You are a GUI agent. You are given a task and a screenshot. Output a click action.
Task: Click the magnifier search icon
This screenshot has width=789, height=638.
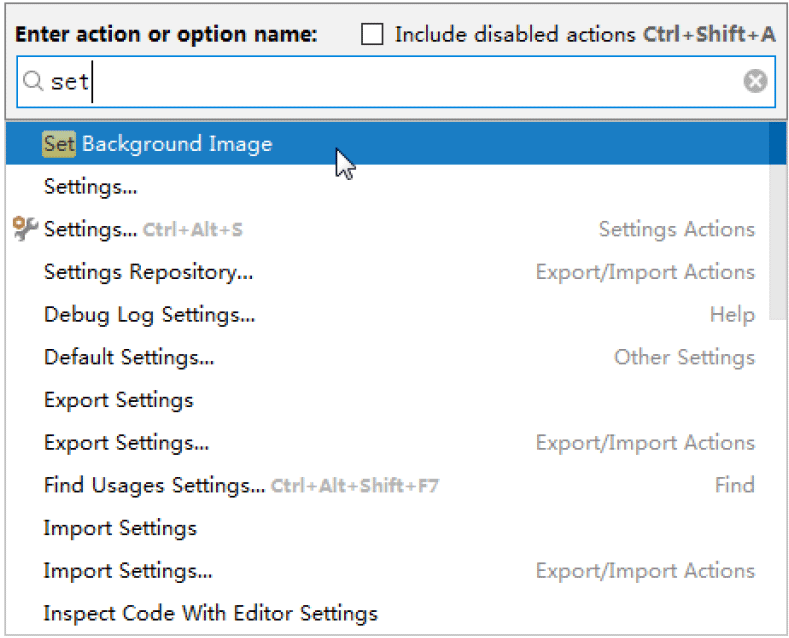(x=33, y=81)
